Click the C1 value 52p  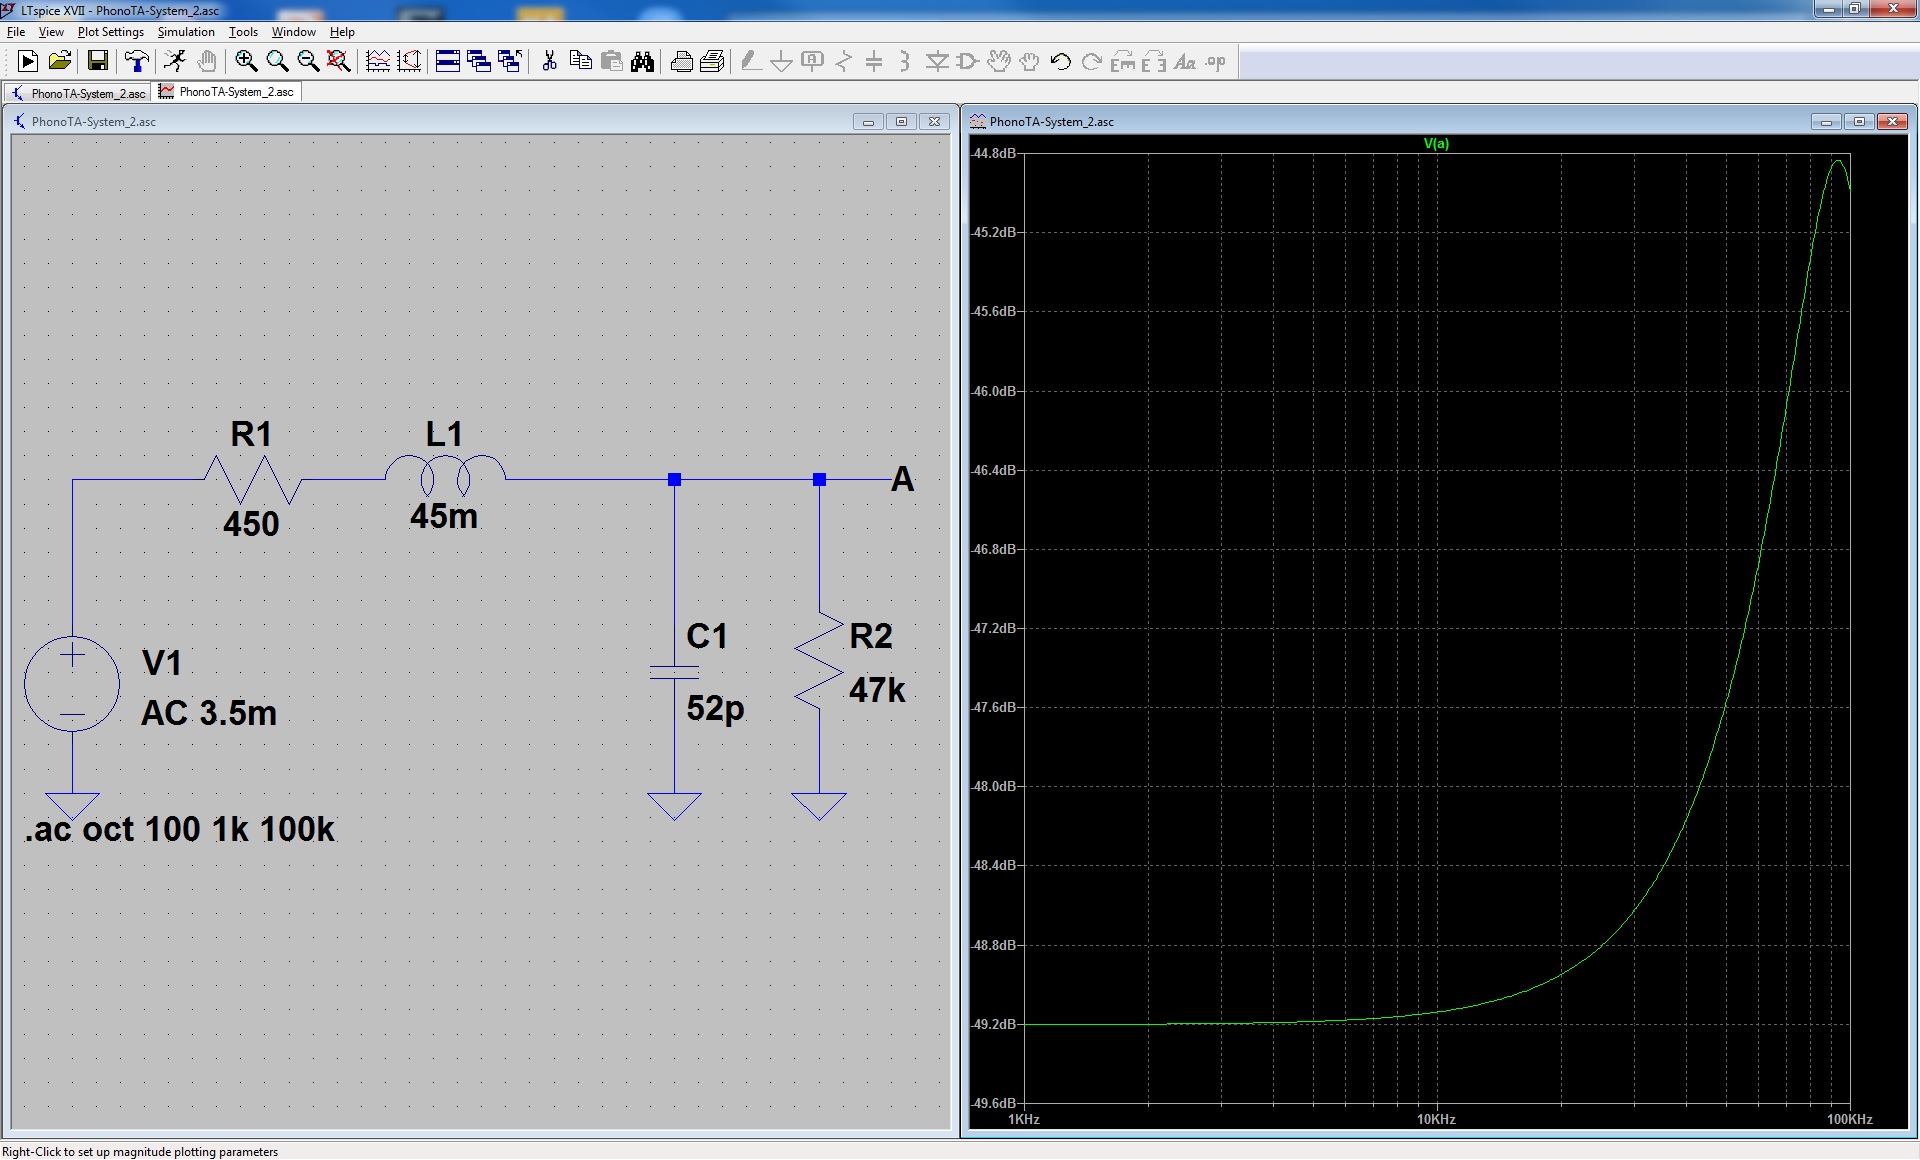tap(715, 709)
